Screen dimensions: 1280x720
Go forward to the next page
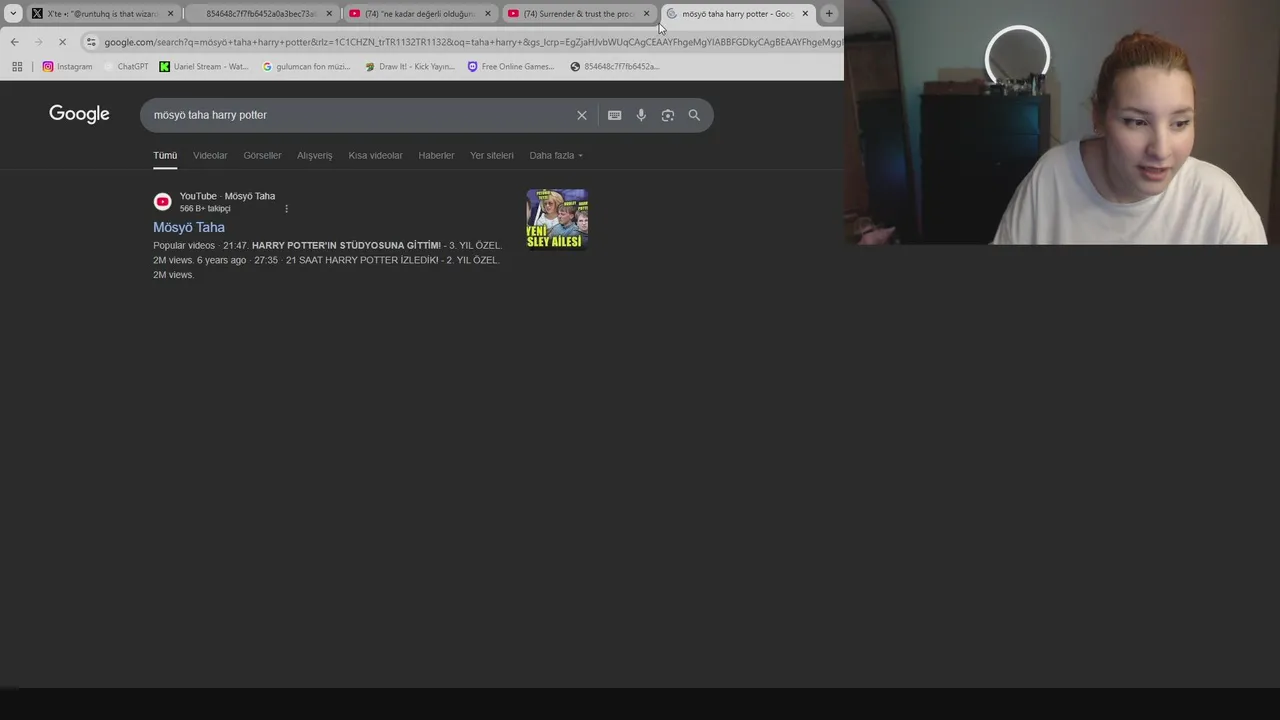coord(38,42)
